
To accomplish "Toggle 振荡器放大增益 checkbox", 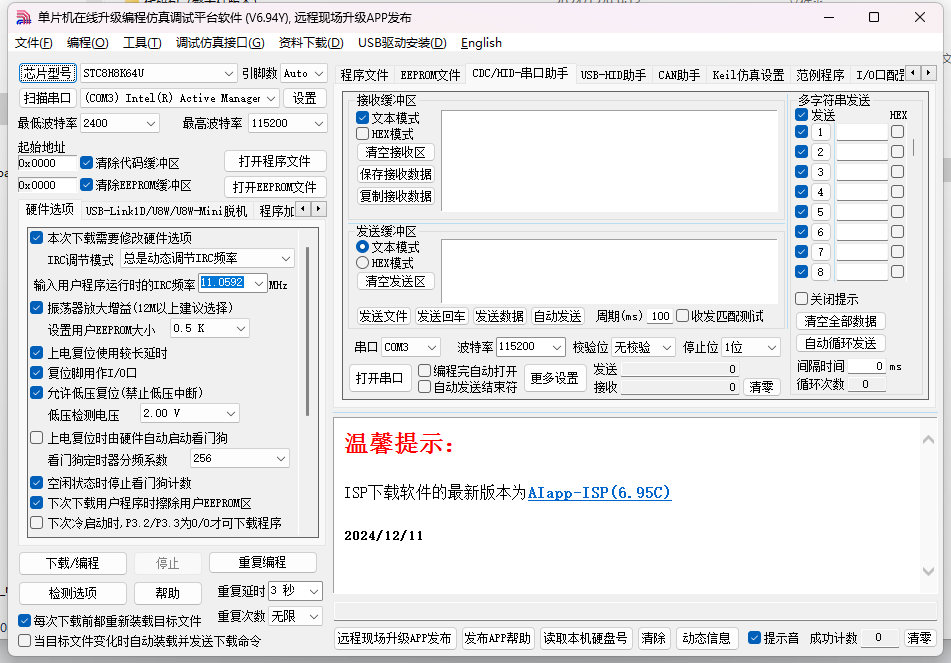I will 36,308.
